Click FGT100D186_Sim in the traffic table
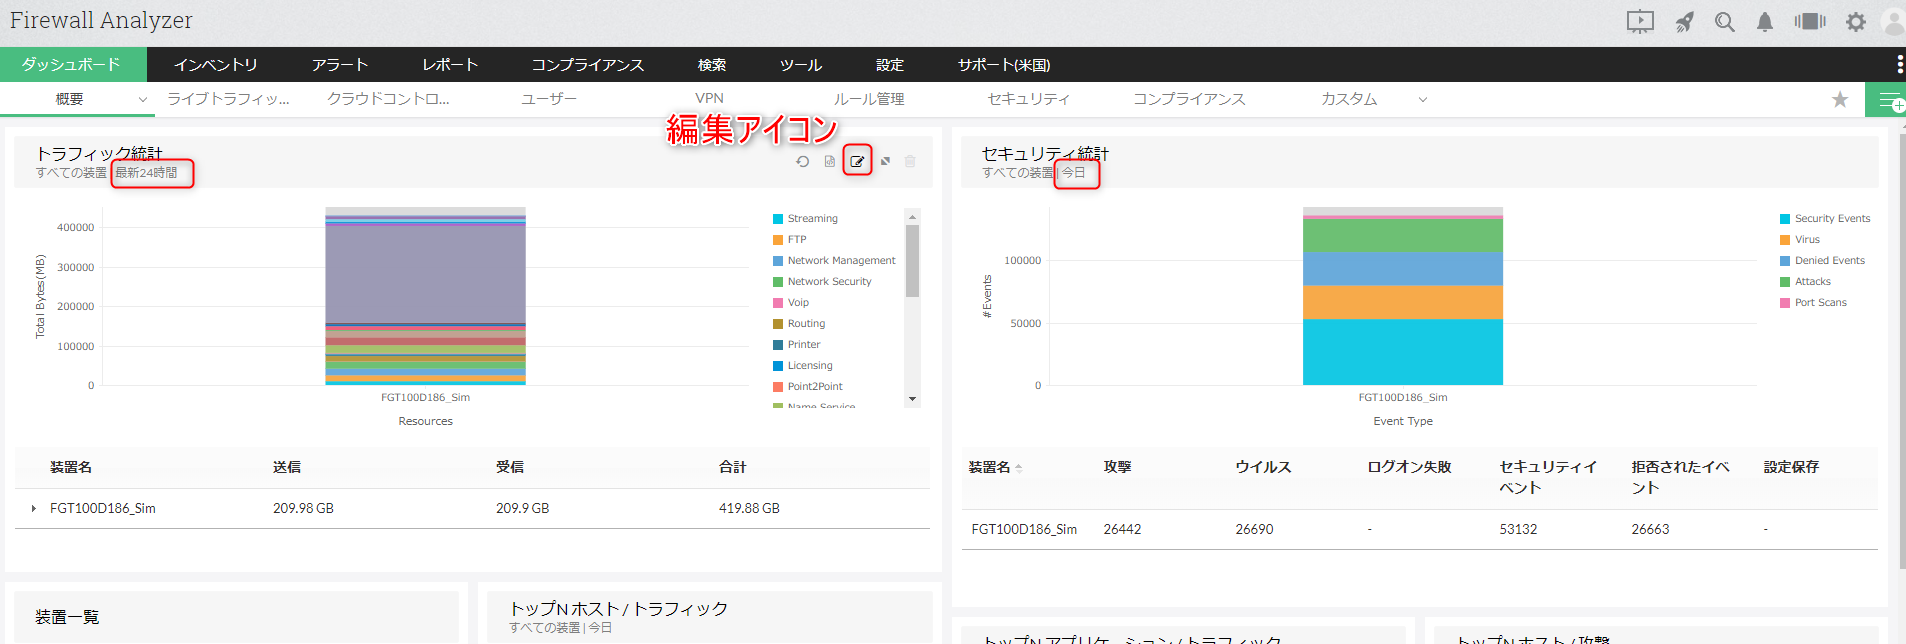 click(103, 509)
